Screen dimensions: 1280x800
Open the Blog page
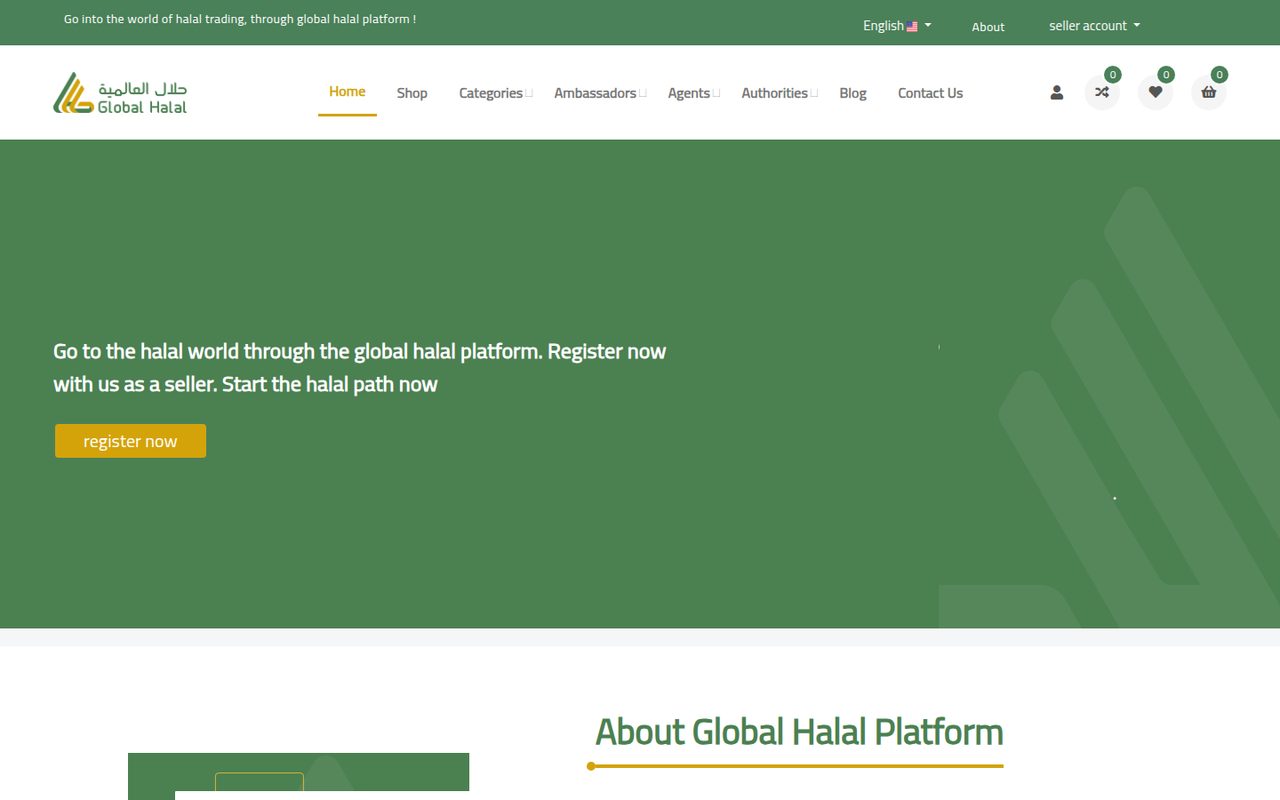[853, 93]
